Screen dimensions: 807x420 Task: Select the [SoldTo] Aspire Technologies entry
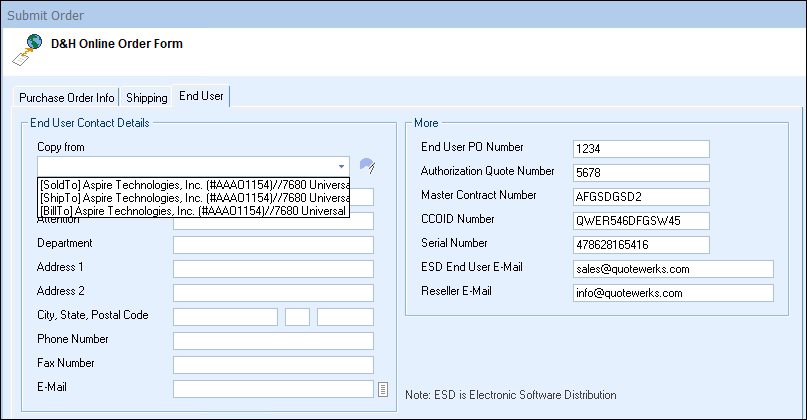tap(193, 185)
